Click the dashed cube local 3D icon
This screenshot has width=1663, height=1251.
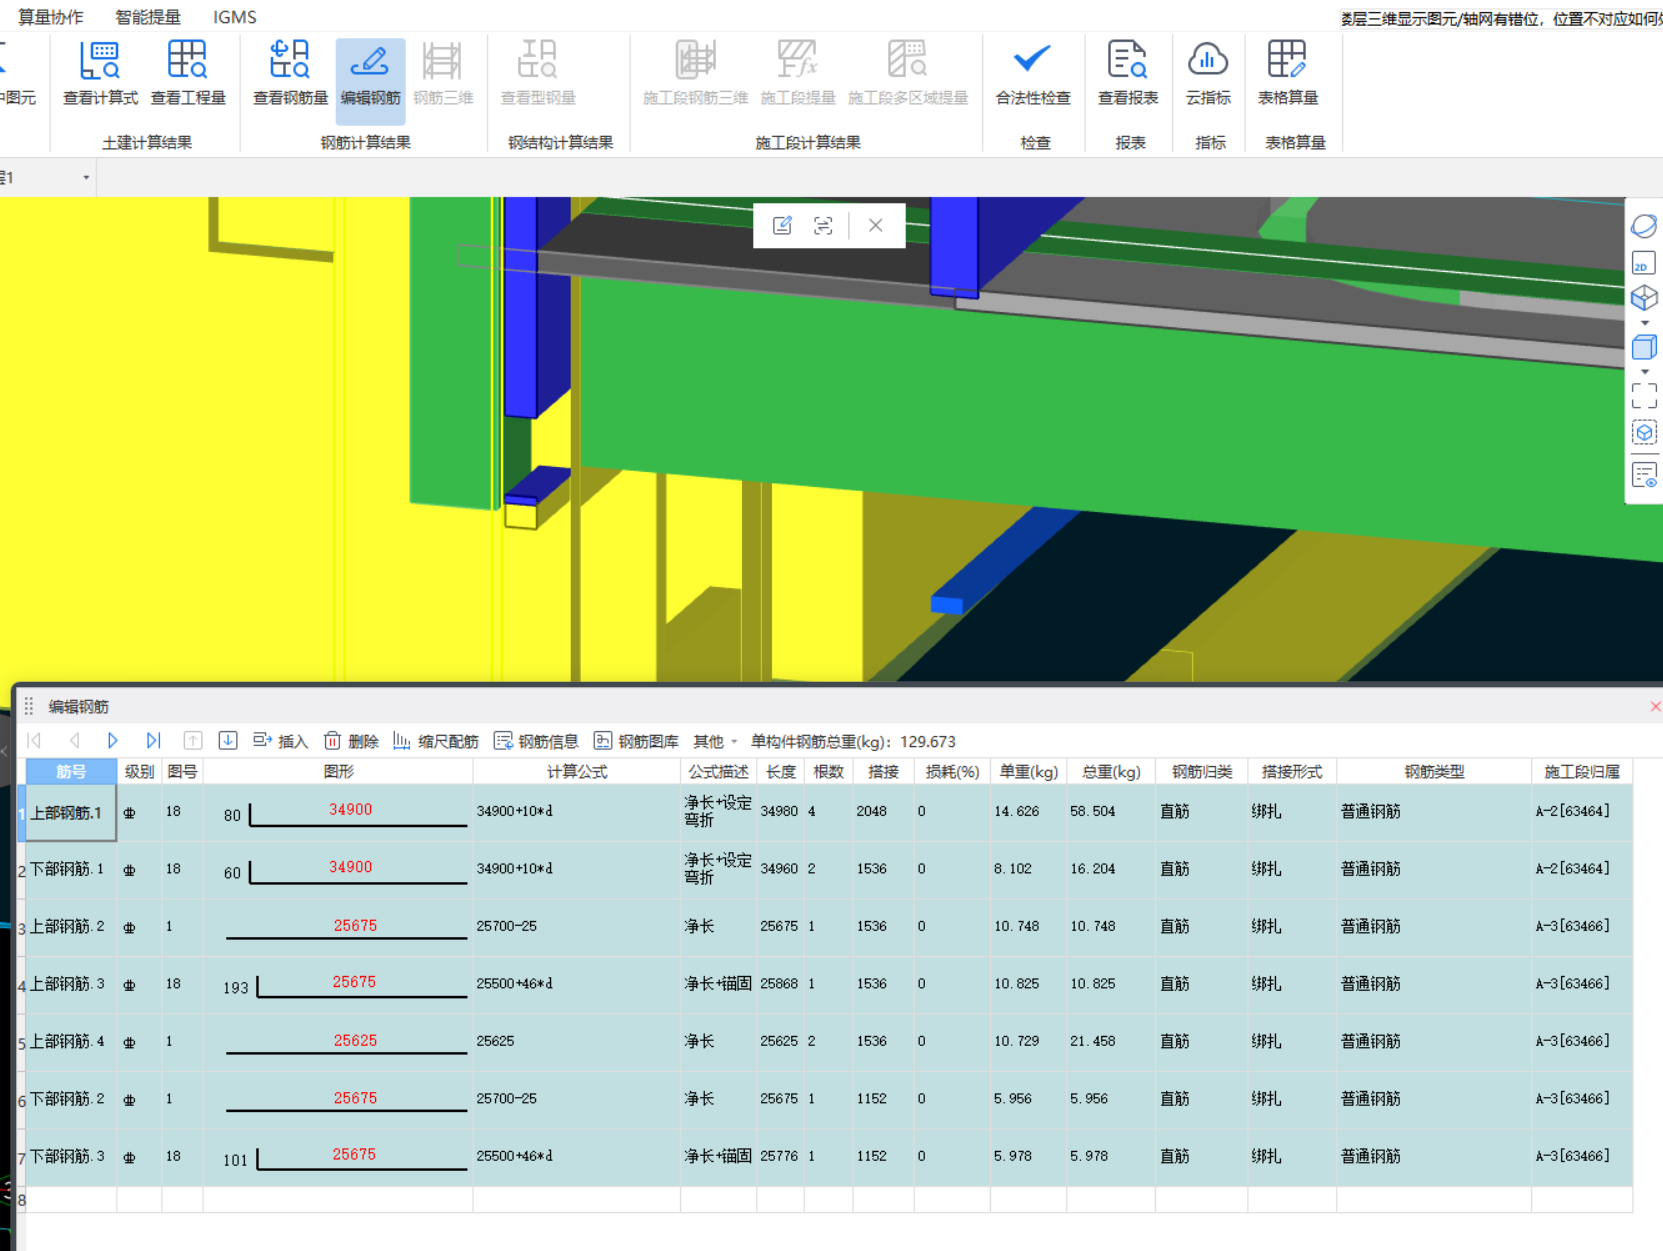[x=1644, y=433]
